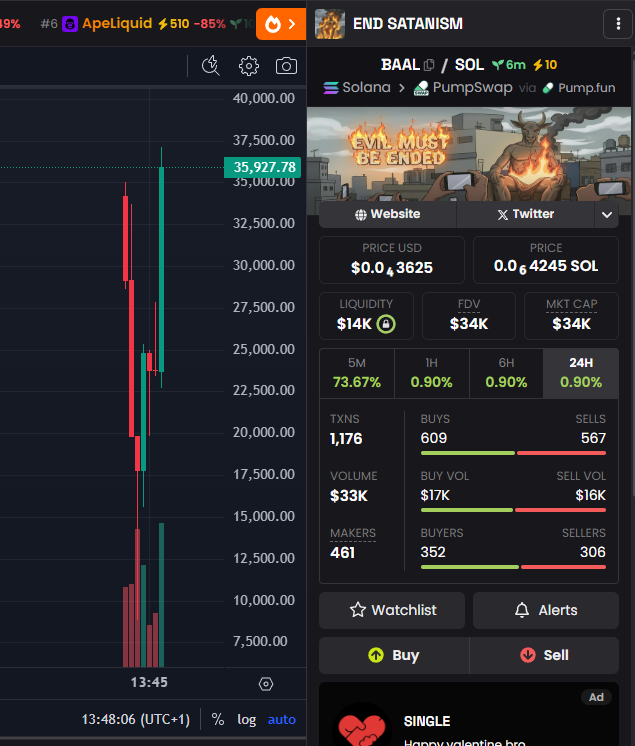Open chart settings gear

[249, 66]
